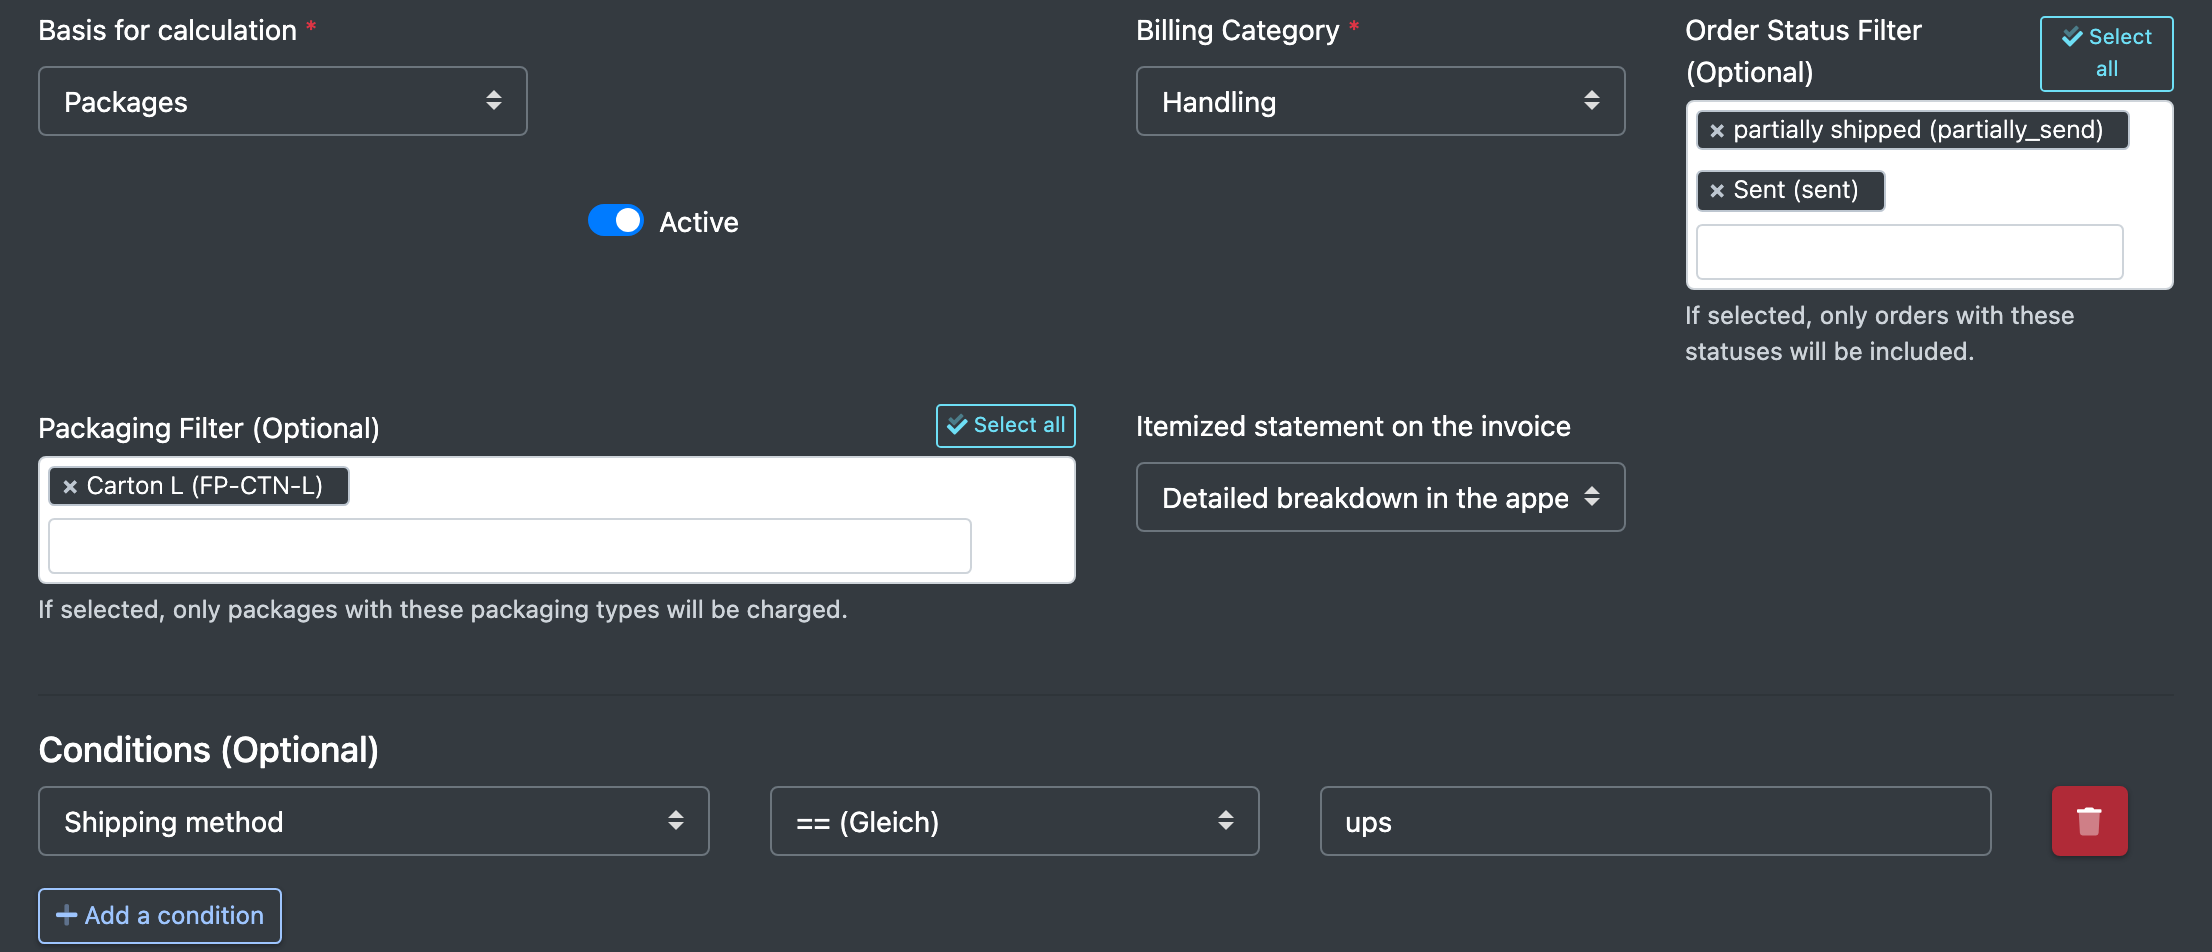Viewport: 2212px width, 952px height.
Task: Toggle the Active switch
Action: (615, 221)
